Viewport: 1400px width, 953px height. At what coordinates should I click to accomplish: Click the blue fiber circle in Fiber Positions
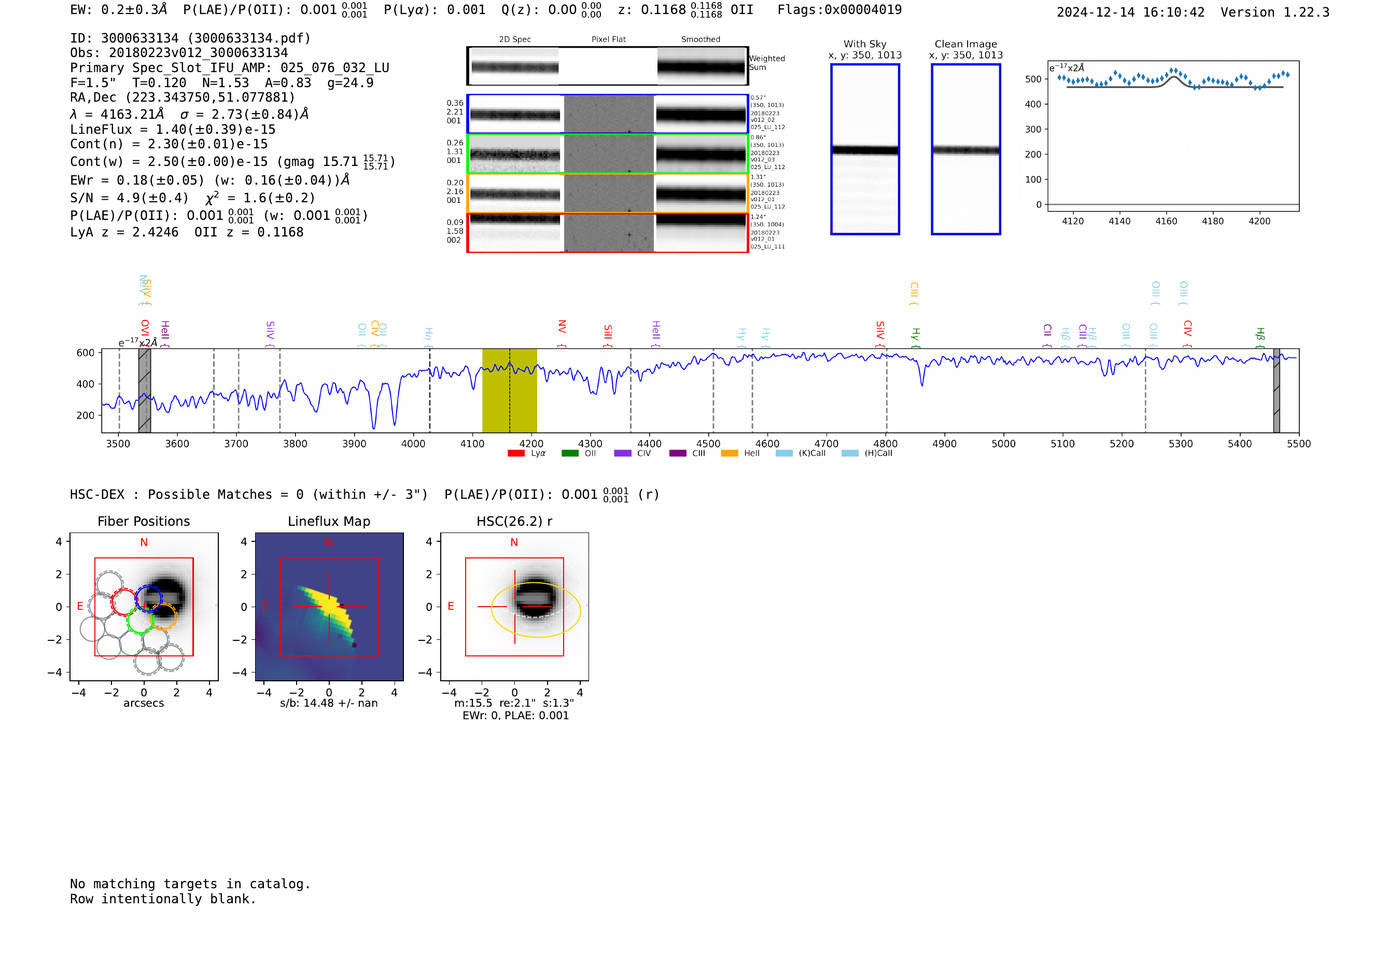pyautogui.click(x=149, y=598)
